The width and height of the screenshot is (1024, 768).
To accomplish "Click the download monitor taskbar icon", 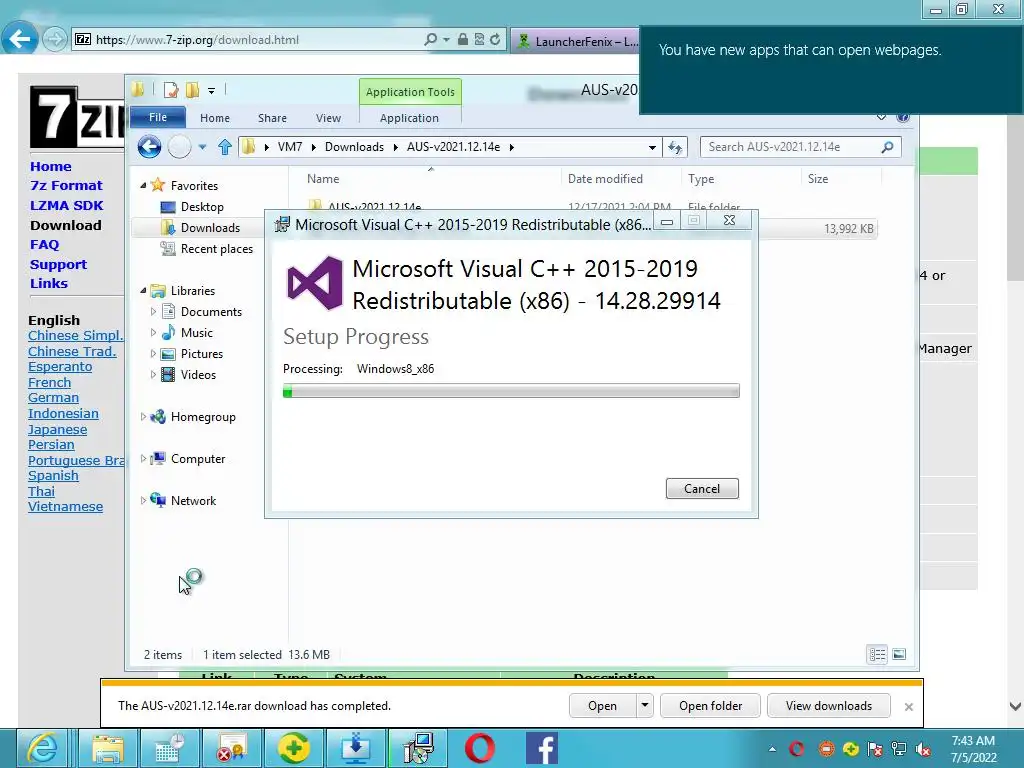I will click(356, 748).
